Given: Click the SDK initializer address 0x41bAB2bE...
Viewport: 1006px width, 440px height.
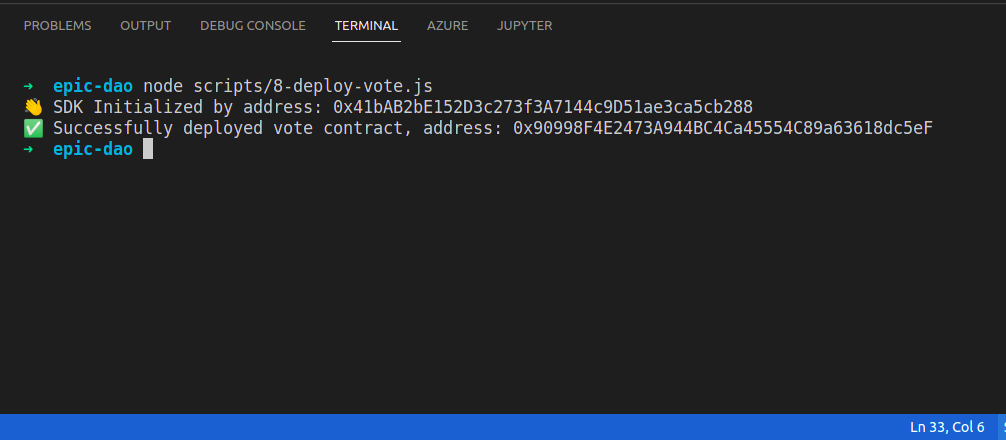Looking at the screenshot, I should [543, 107].
